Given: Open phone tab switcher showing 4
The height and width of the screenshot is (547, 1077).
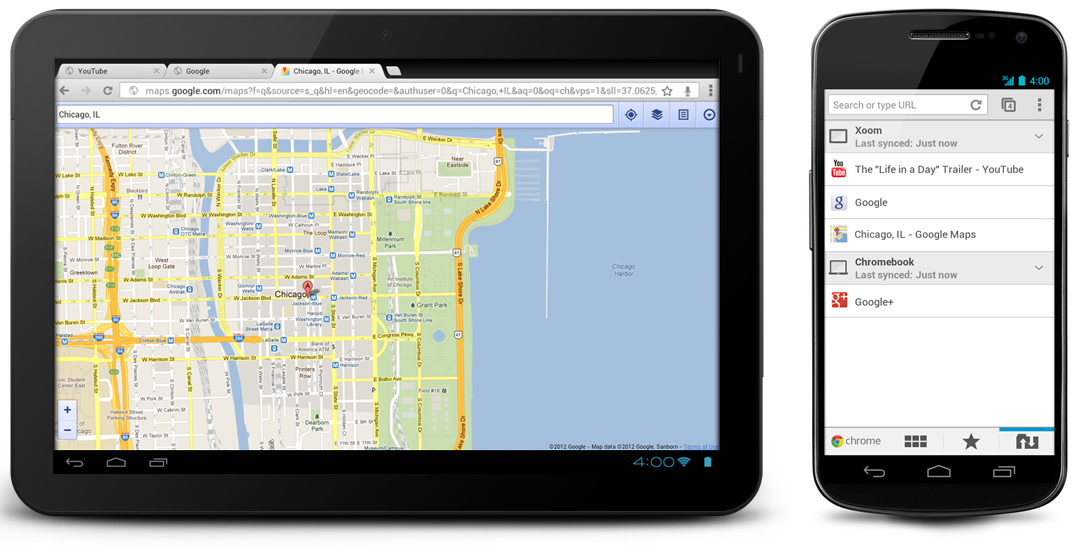Looking at the screenshot, I should click(1008, 105).
